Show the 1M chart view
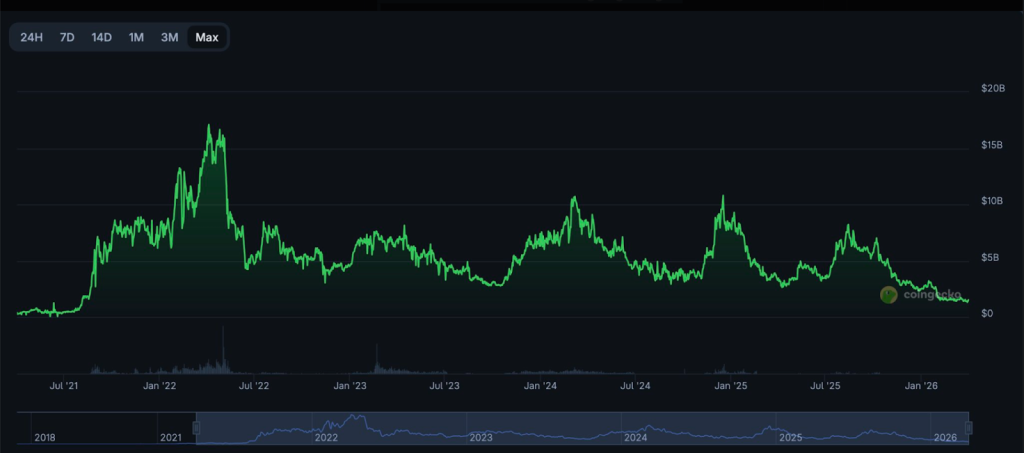This screenshot has height=453, width=1024. click(136, 38)
